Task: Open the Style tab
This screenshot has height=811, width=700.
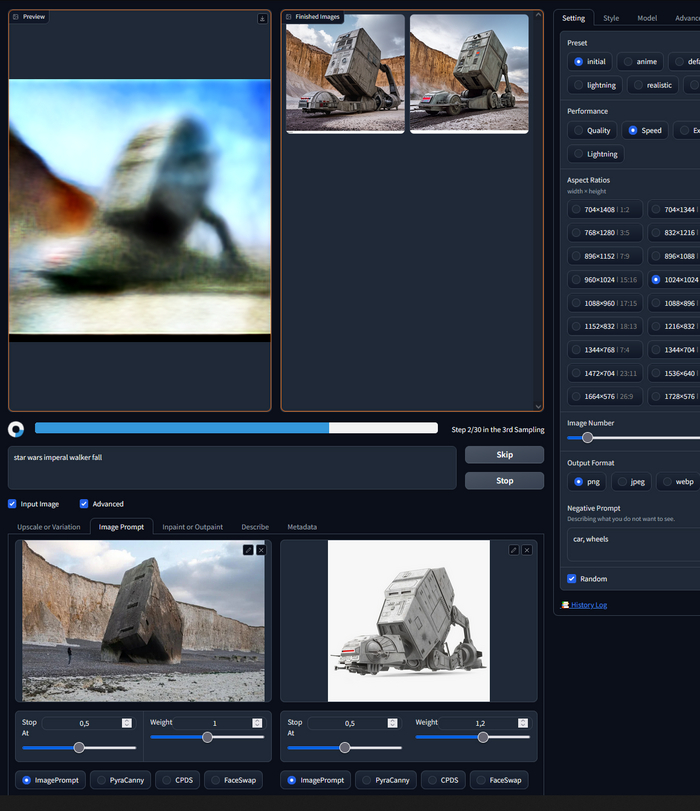Action: 610,18
